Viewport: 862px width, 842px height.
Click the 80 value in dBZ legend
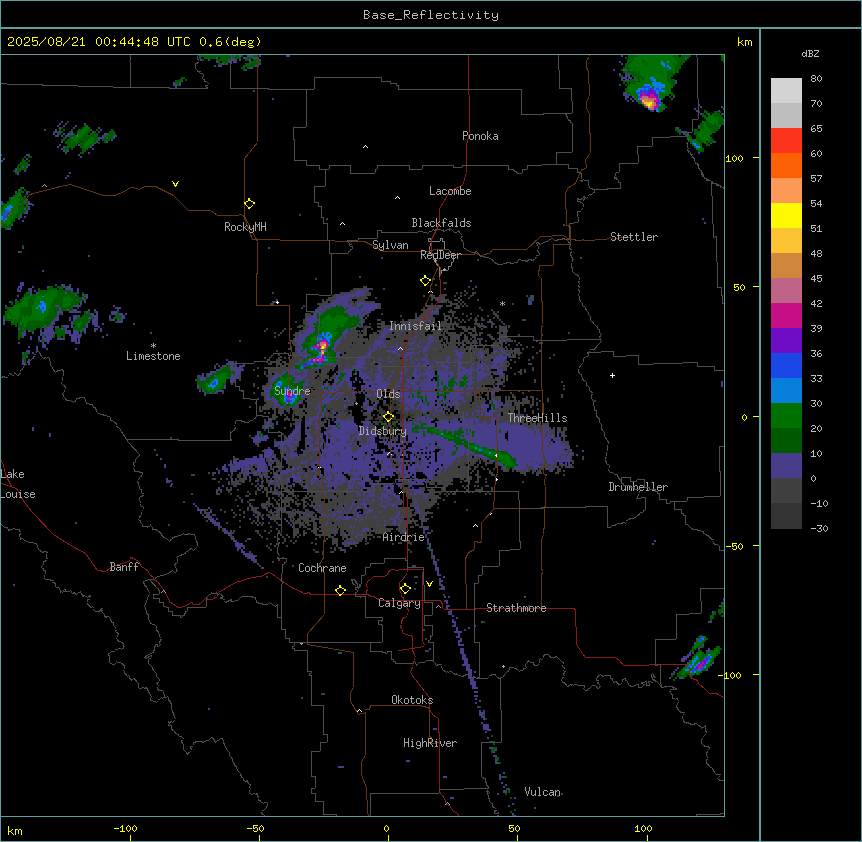click(816, 79)
